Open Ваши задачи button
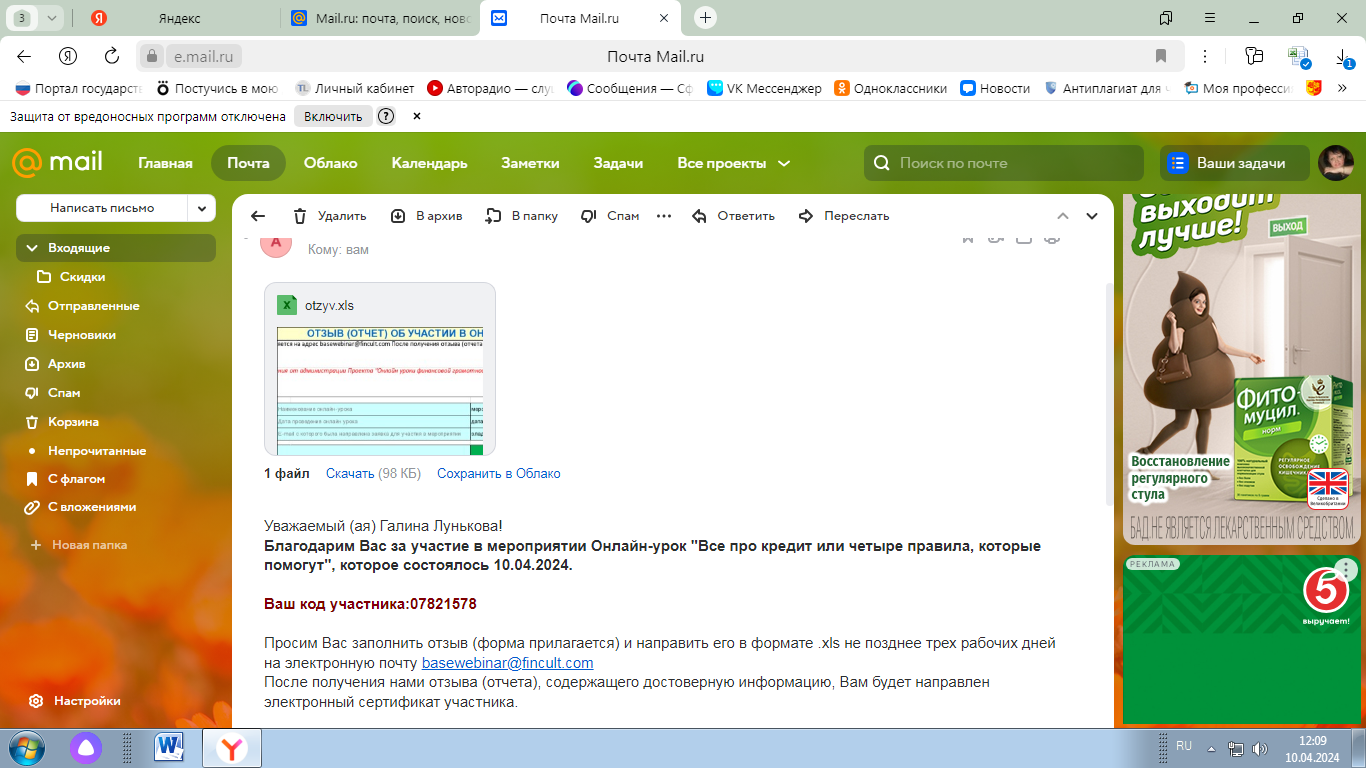Screen dimensions: 1366x768 [1234, 163]
